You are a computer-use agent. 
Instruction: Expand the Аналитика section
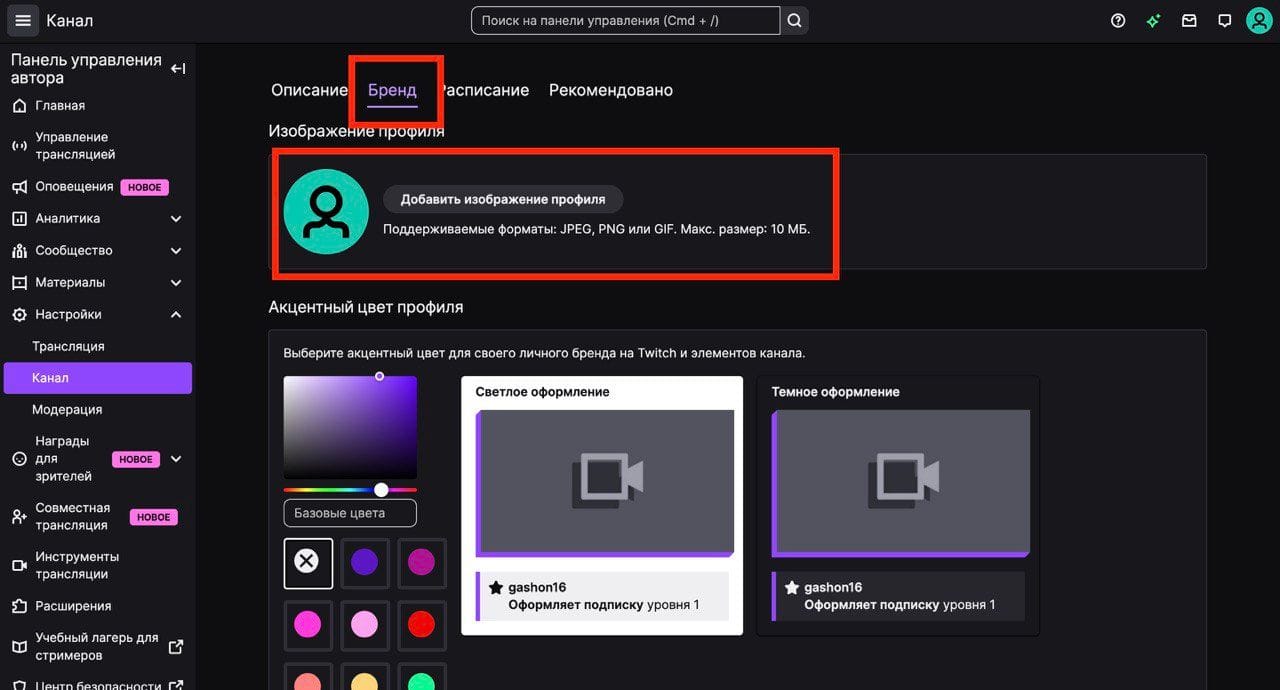pyautogui.click(x=176, y=219)
